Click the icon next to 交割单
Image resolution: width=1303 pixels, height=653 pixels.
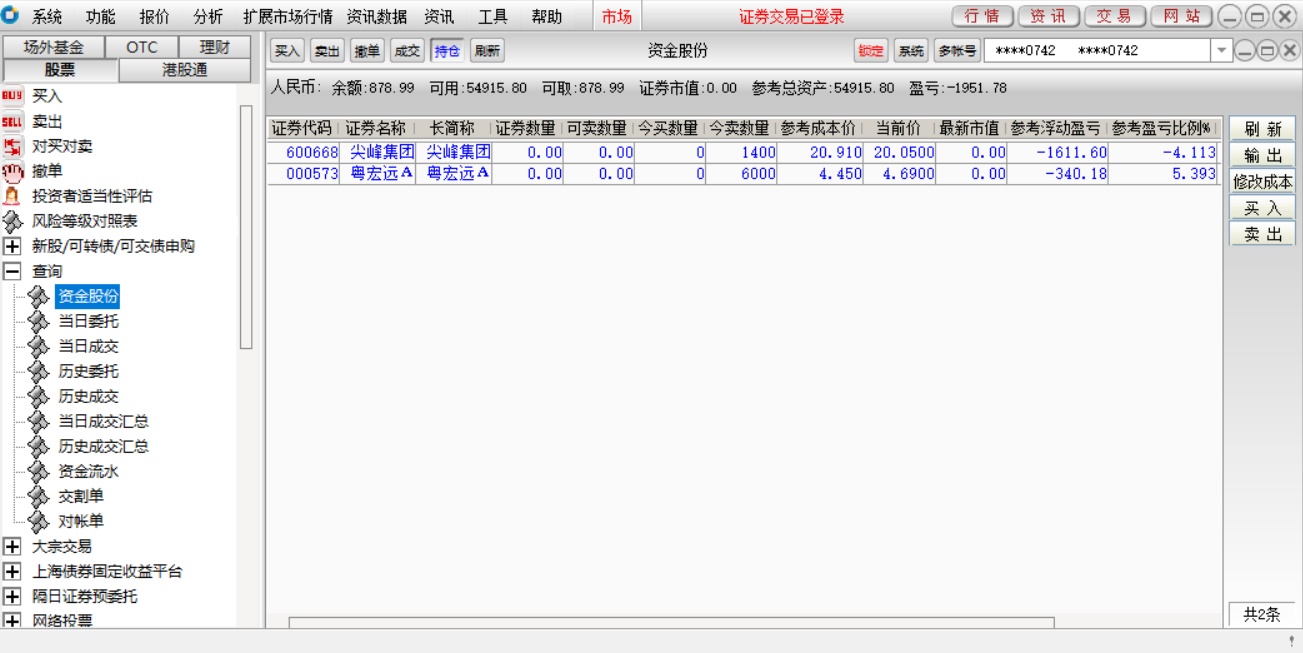38,496
